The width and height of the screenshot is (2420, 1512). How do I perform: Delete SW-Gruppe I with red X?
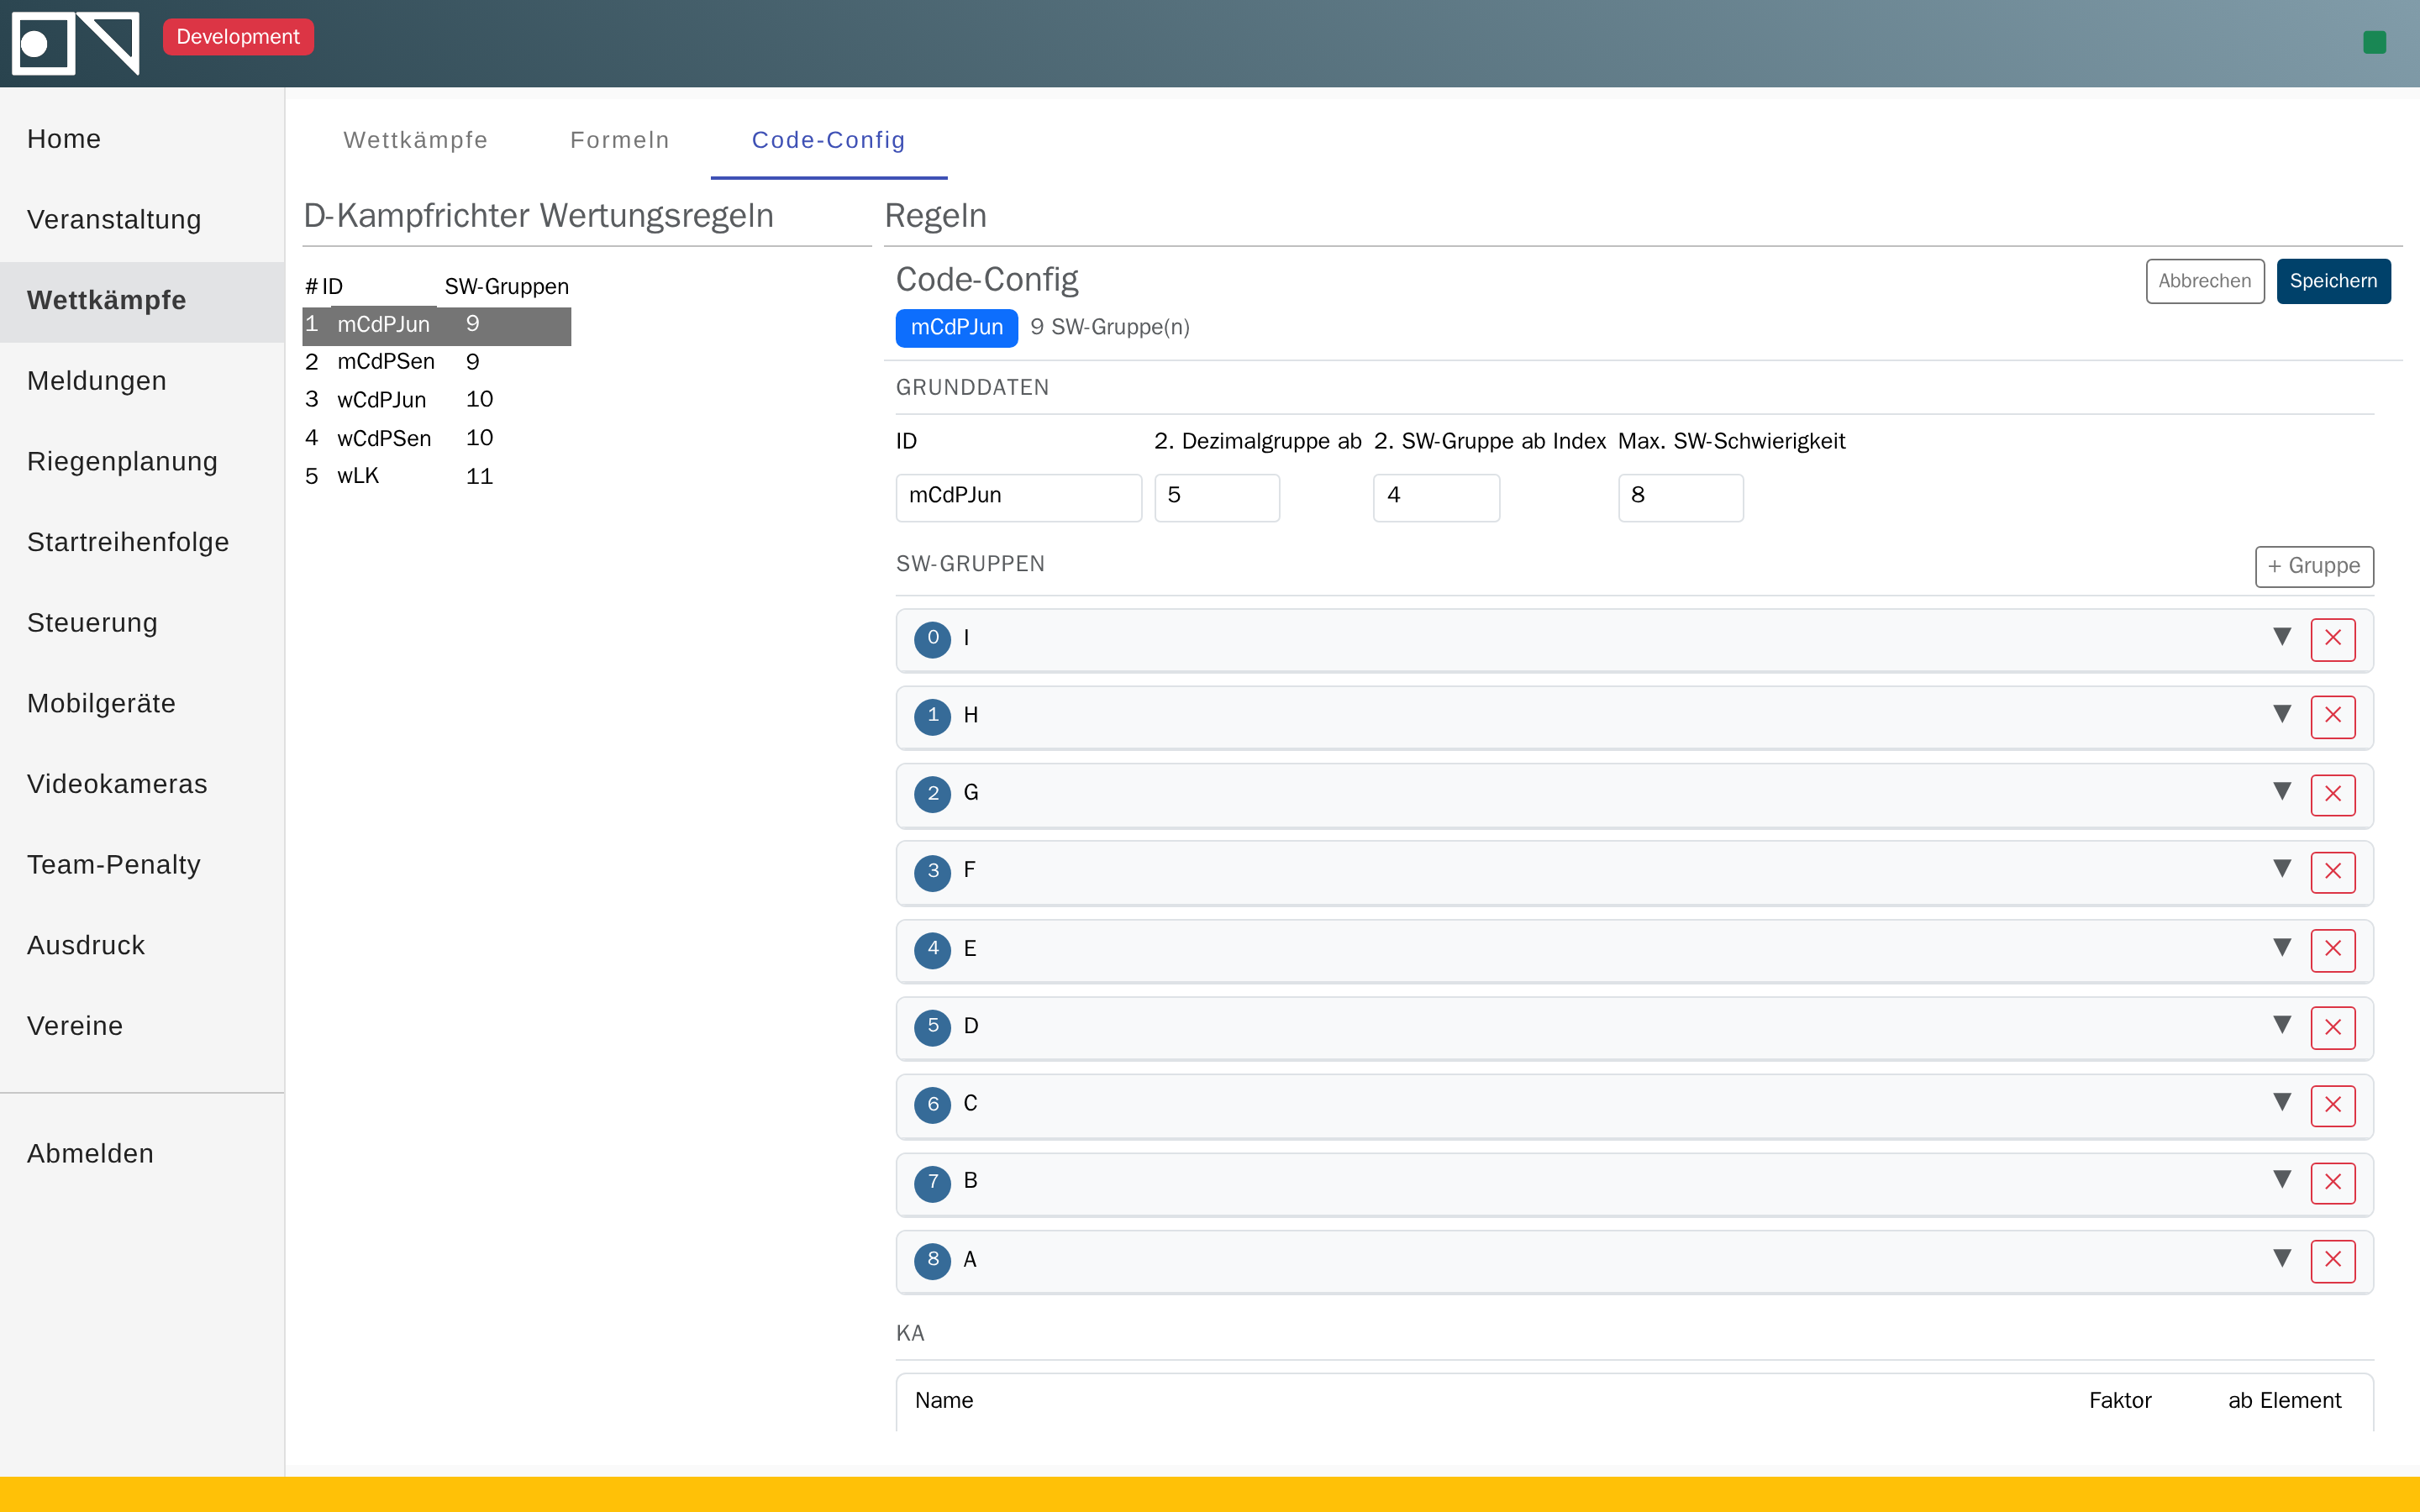[x=2332, y=639]
